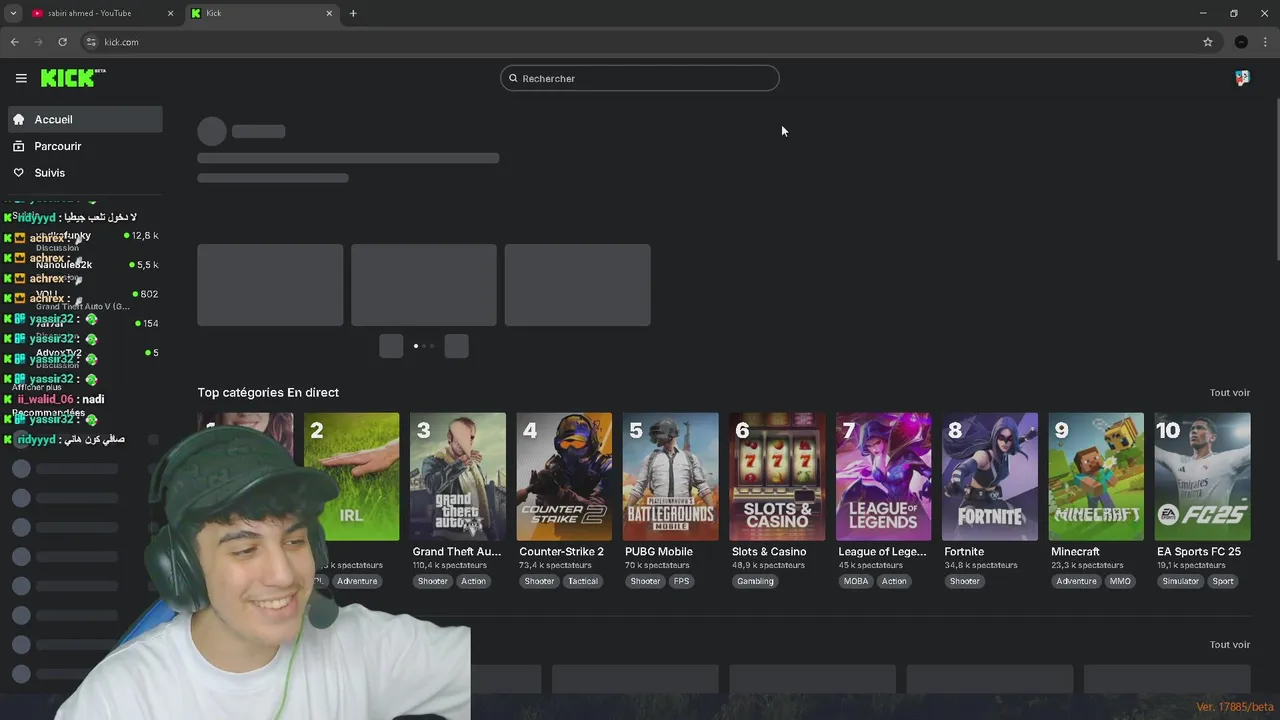Focus the Rechercher search field
Image resolution: width=1280 pixels, height=720 pixels.
(x=640, y=78)
